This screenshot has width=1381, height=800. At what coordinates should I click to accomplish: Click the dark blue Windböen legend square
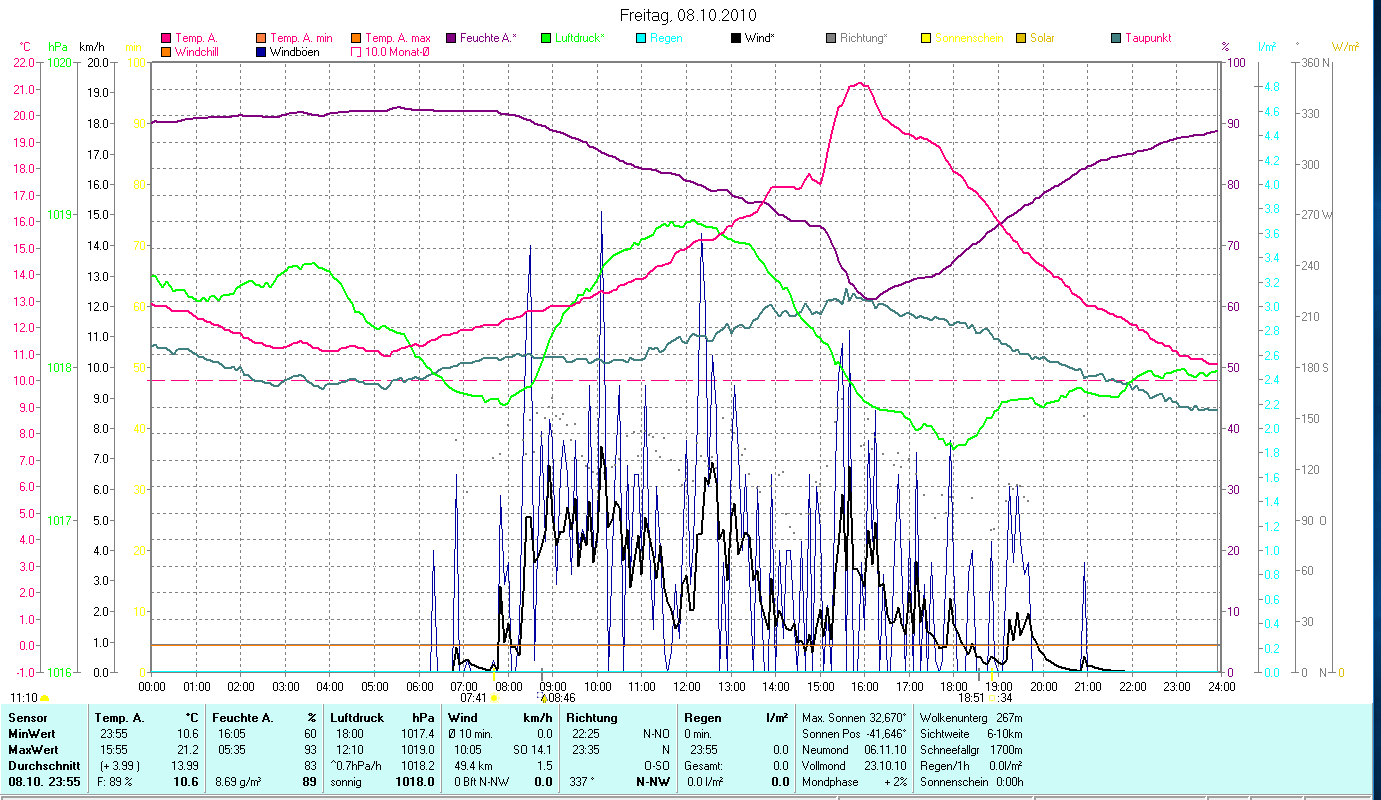pyautogui.click(x=262, y=52)
